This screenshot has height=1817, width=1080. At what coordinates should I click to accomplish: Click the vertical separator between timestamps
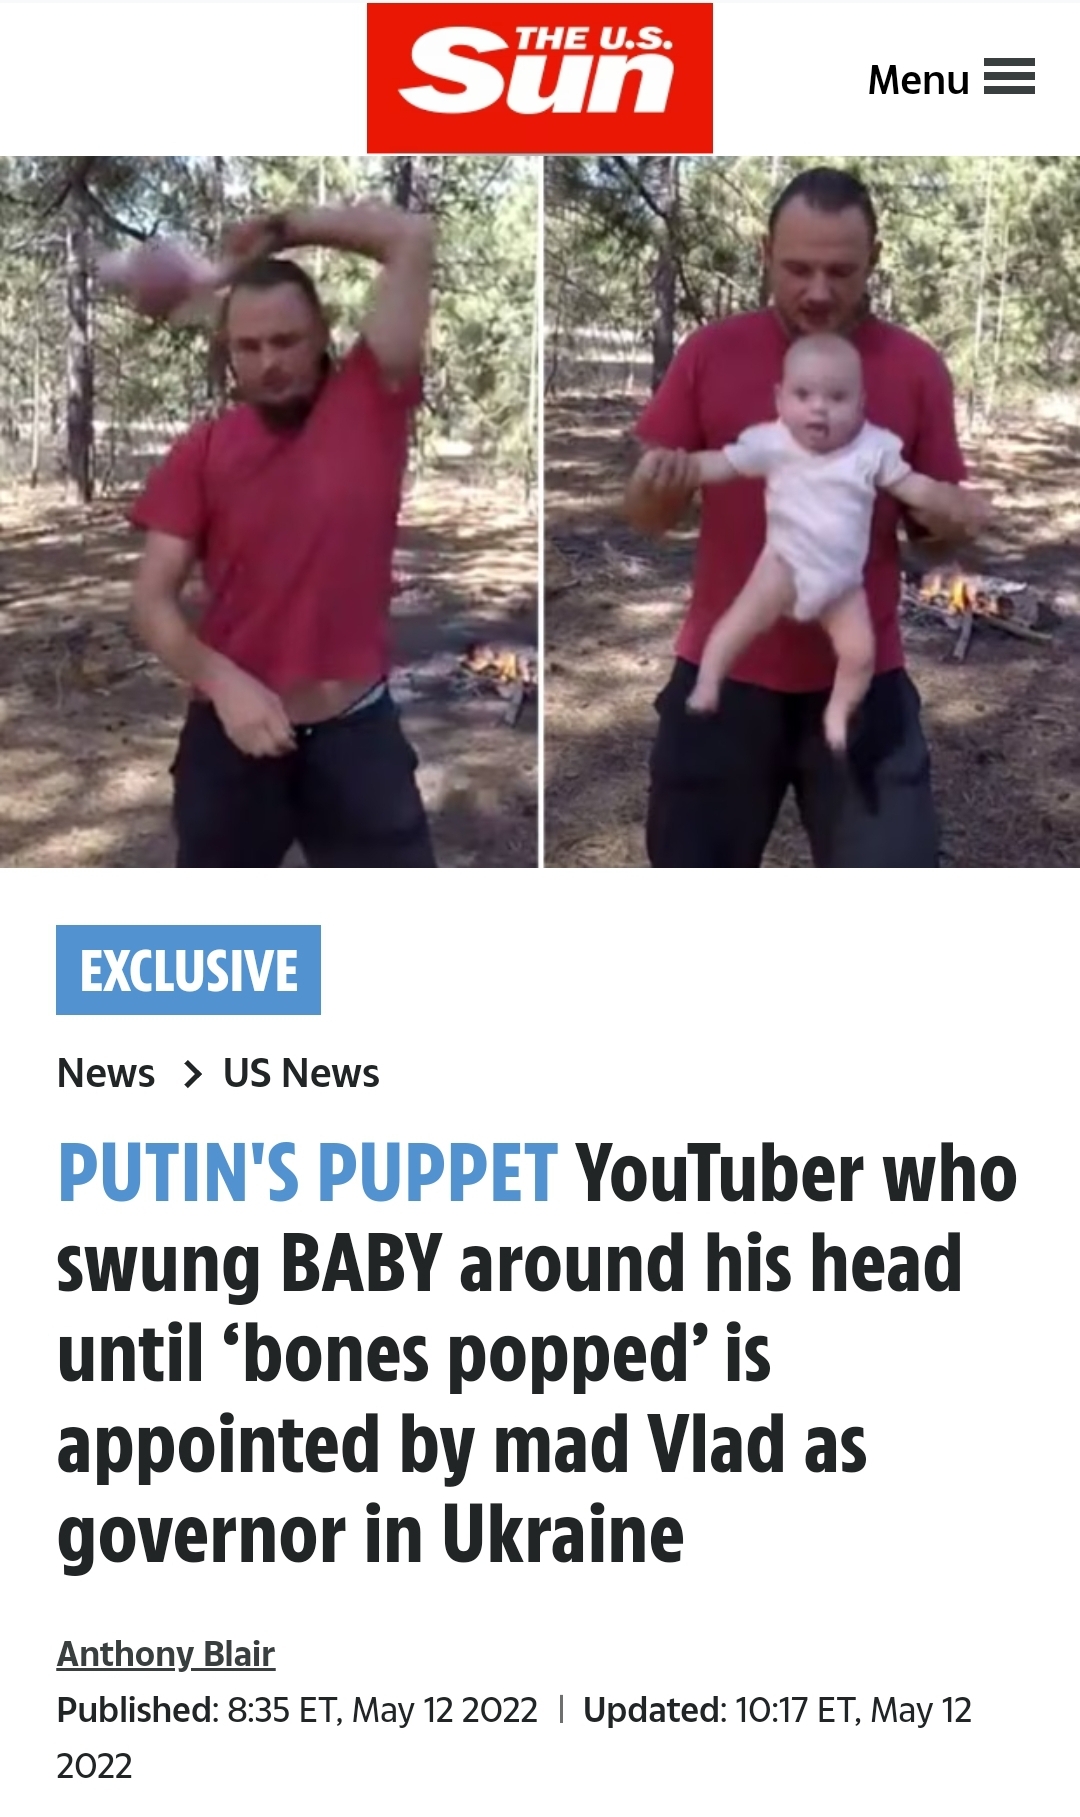coord(561,1709)
